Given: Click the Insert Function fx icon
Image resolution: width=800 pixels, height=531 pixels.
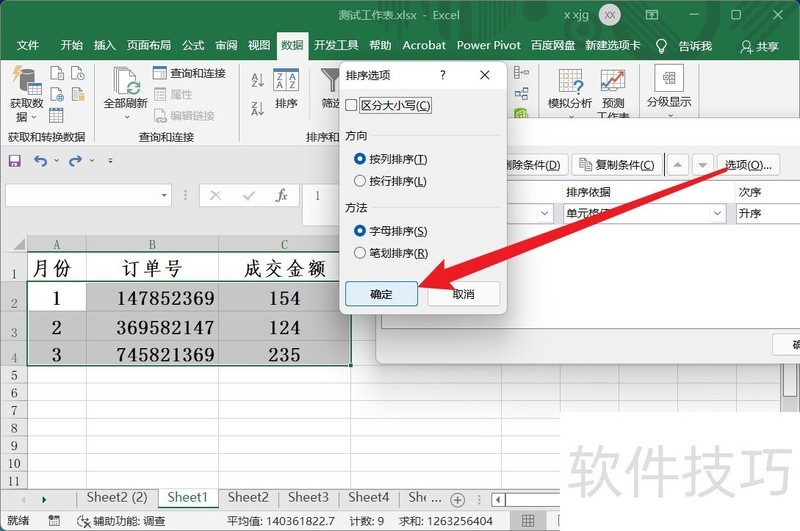Looking at the screenshot, I should point(282,195).
